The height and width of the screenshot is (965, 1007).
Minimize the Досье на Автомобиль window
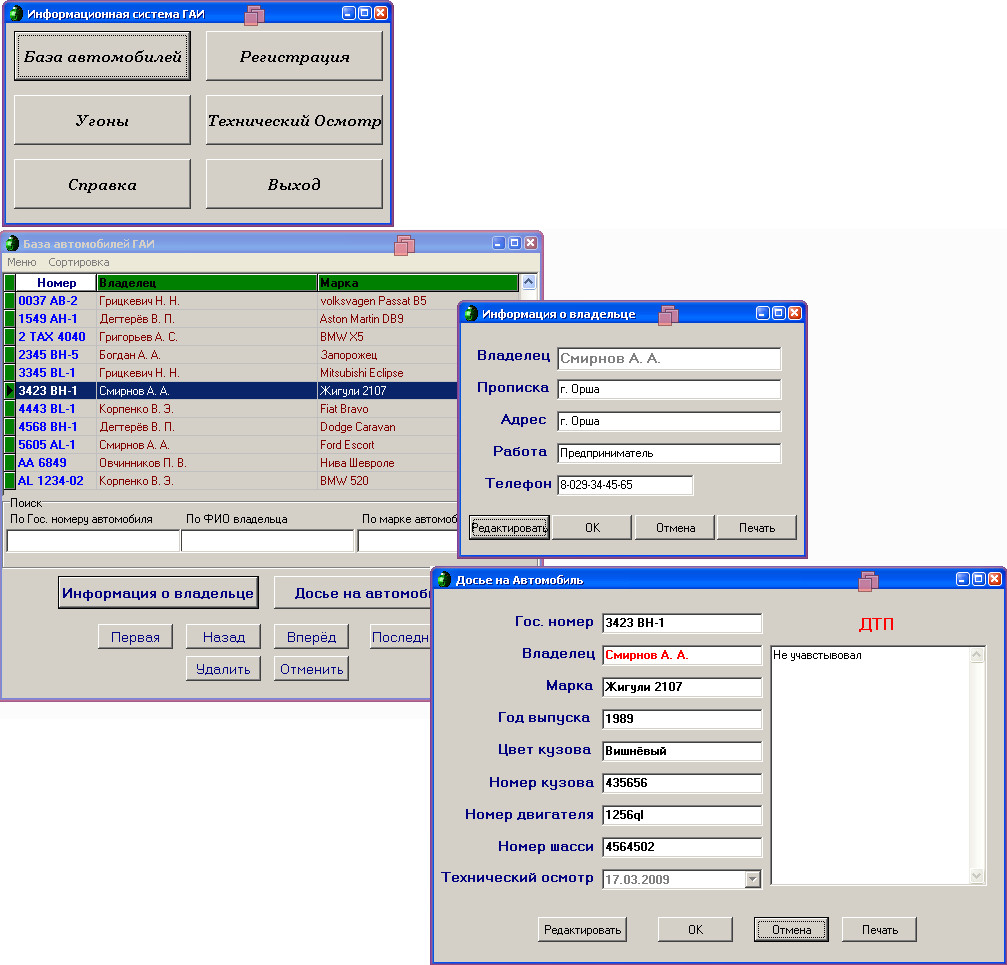tap(963, 579)
